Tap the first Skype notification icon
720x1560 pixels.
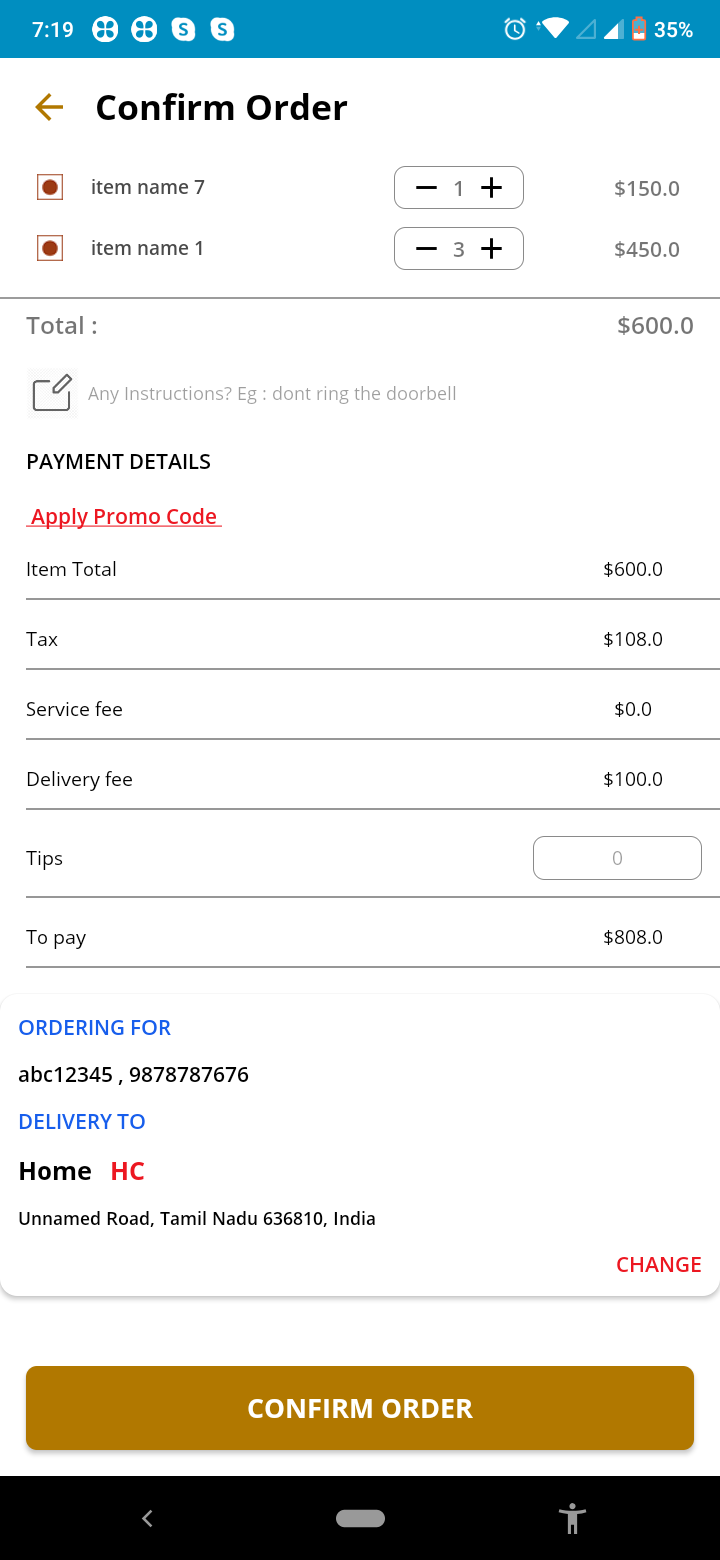click(184, 29)
